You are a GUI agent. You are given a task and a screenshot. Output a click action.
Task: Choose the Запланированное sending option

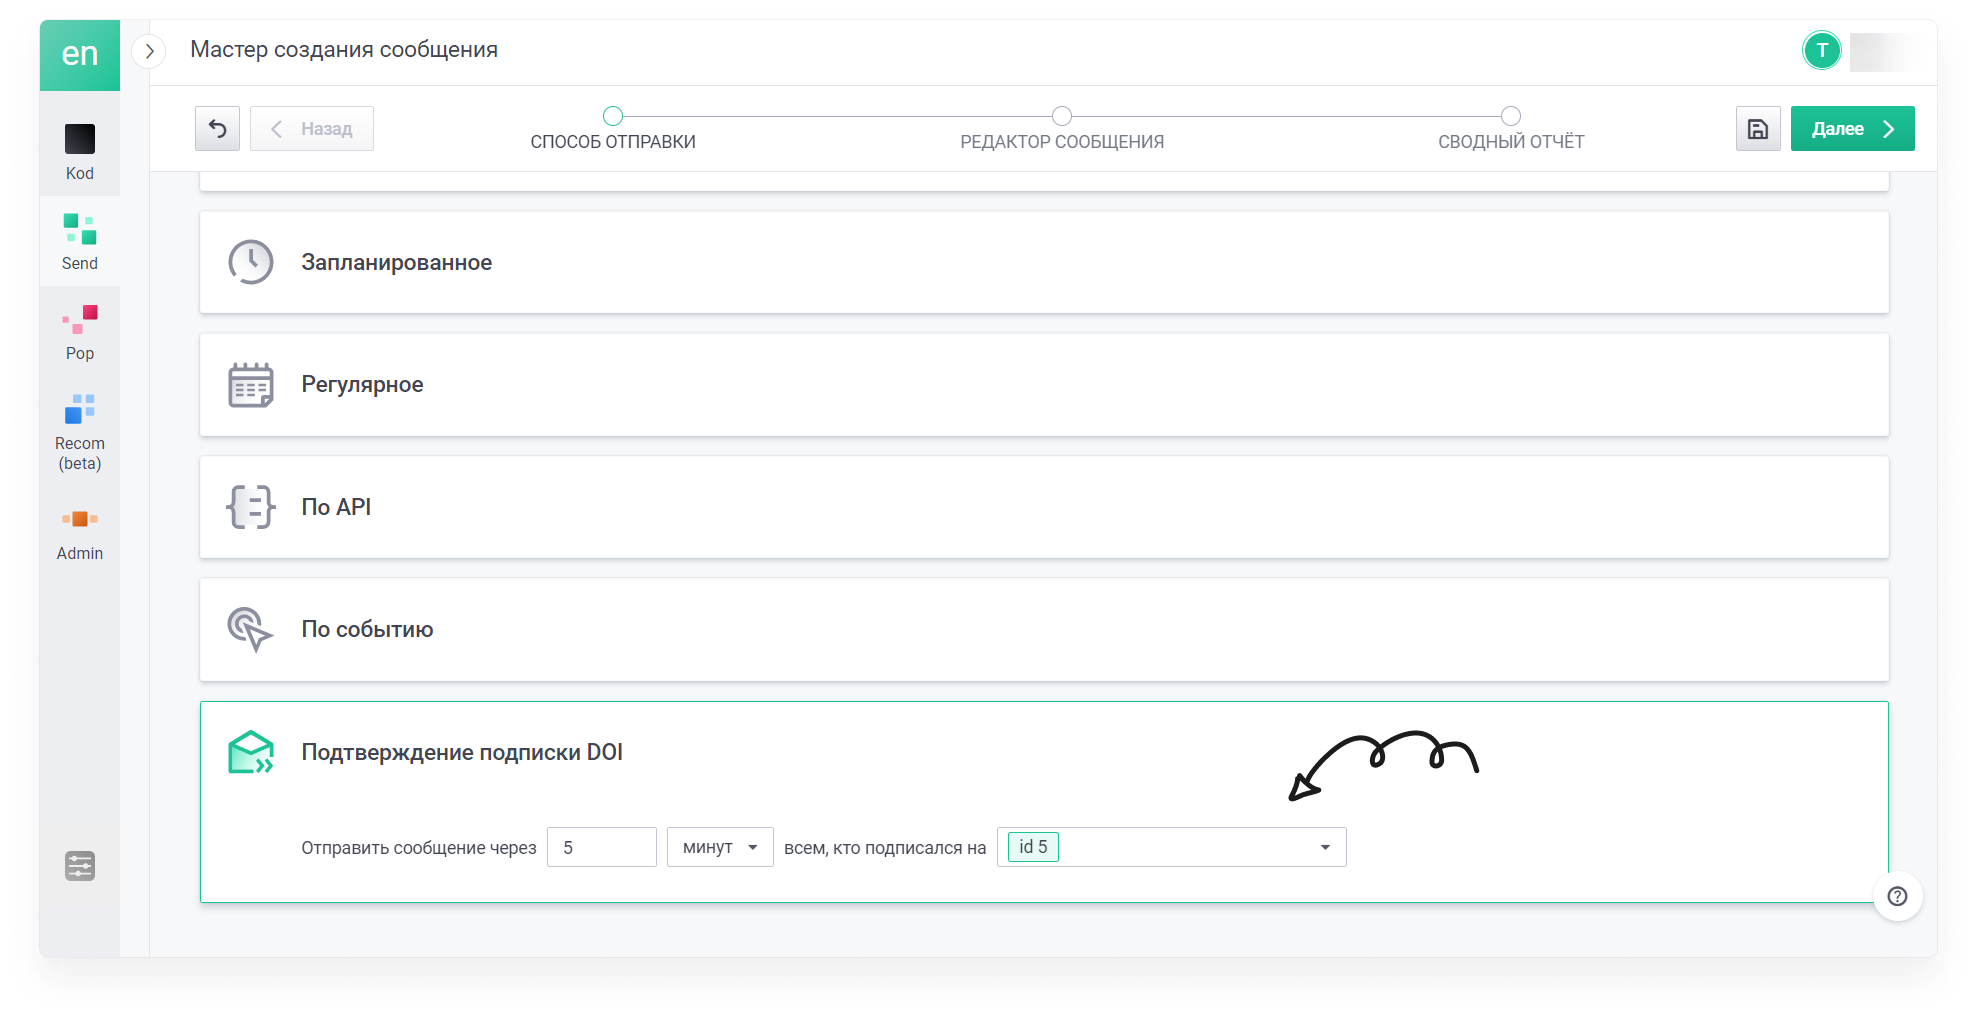(1044, 262)
